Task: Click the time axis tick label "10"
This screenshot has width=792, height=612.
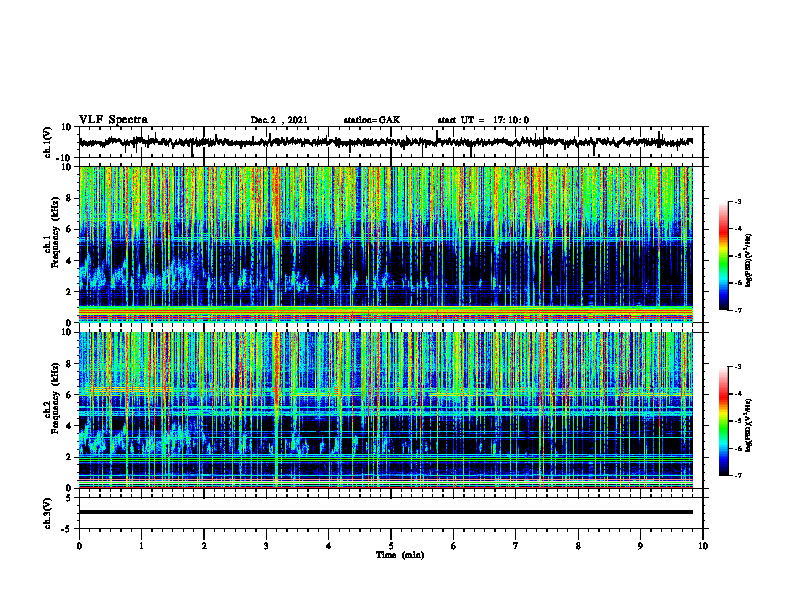Action: tap(703, 546)
